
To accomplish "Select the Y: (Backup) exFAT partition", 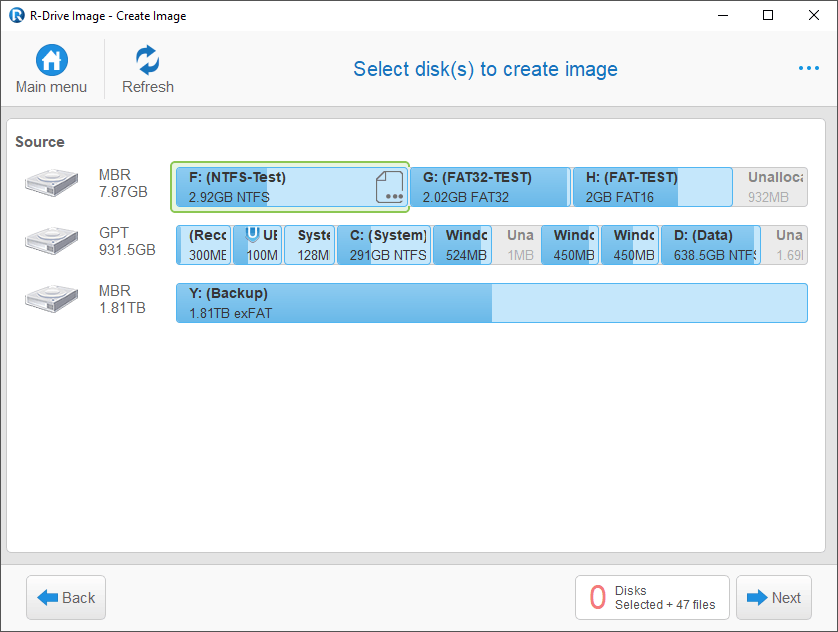I will 492,303.
